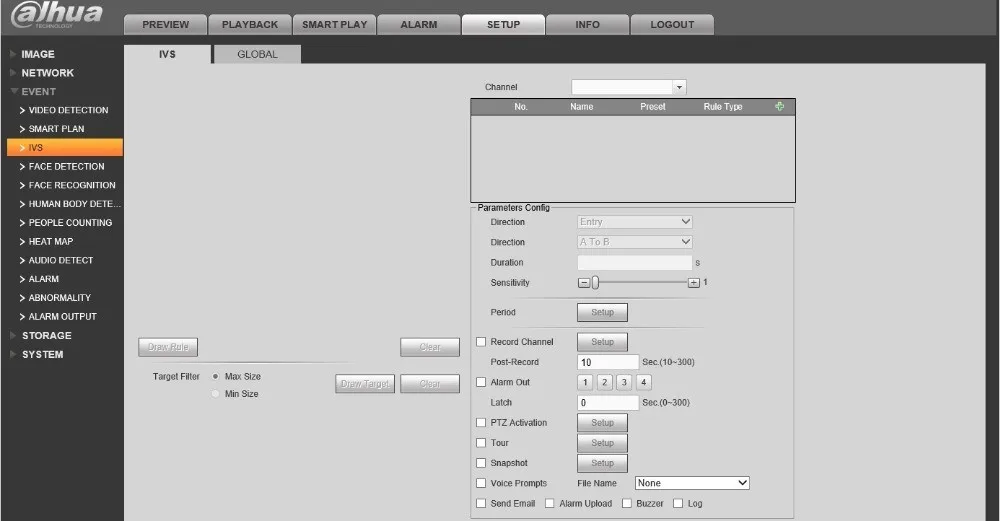
Task: Select Alarm Out channel 2
Action: 605,382
